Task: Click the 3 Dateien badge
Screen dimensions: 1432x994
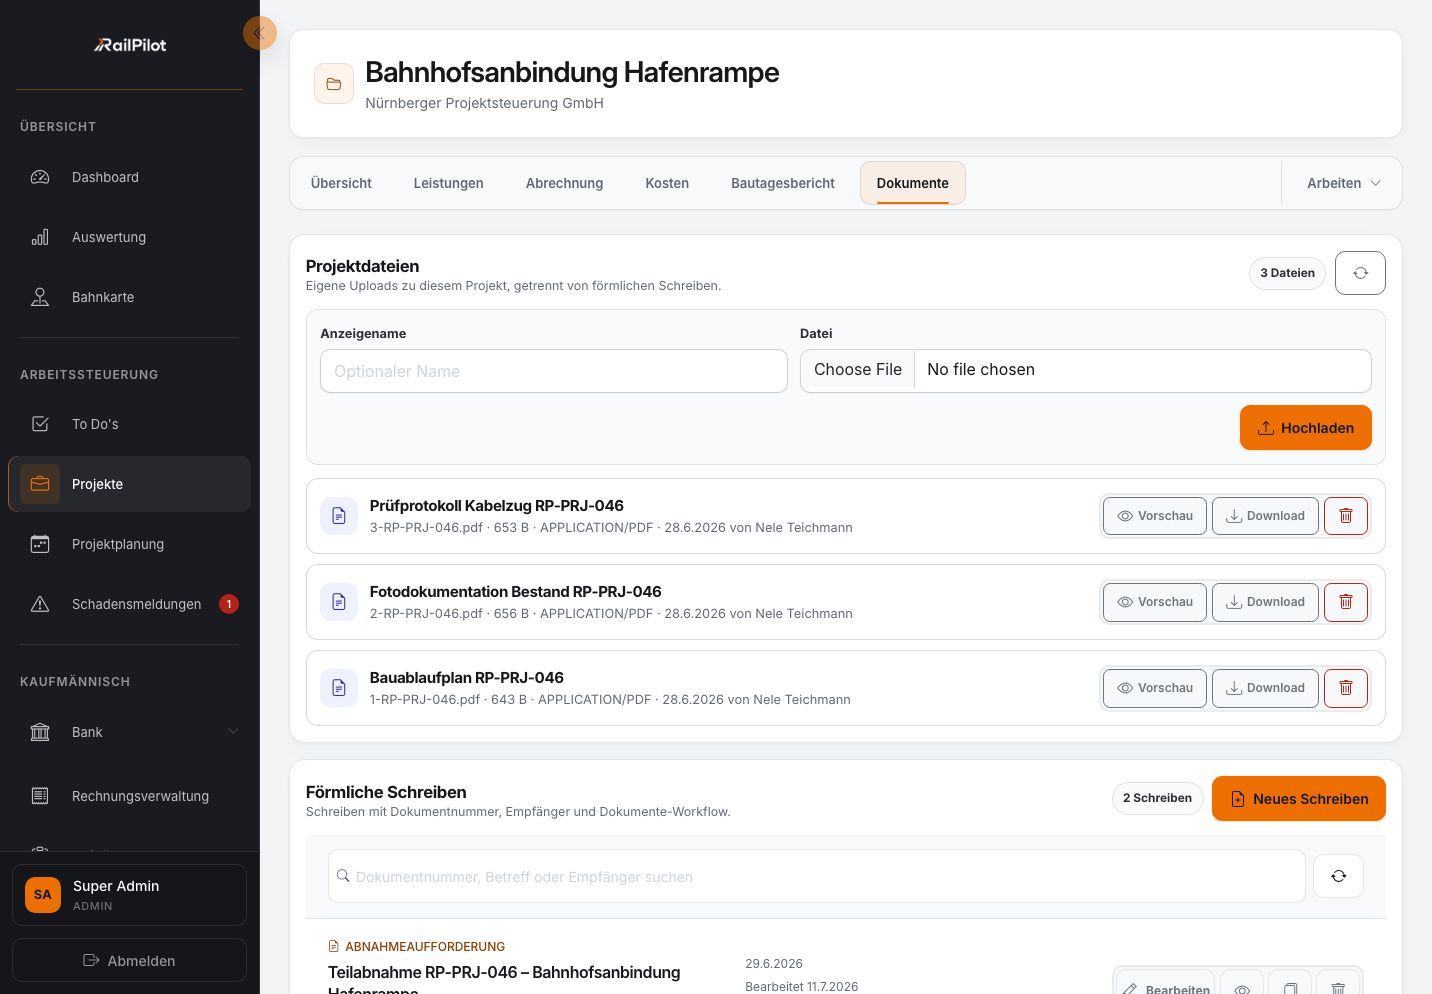Action: tap(1287, 273)
